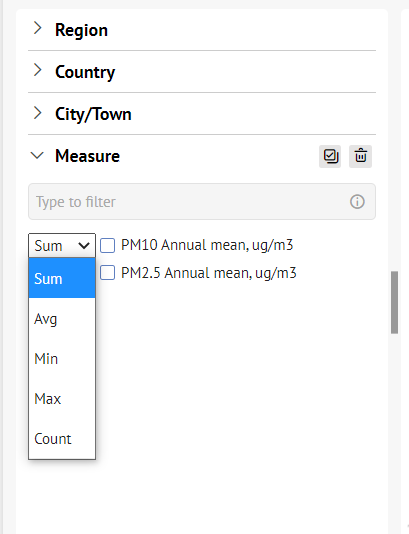Select Avg from the aggregation list

pyautogui.click(x=62, y=318)
